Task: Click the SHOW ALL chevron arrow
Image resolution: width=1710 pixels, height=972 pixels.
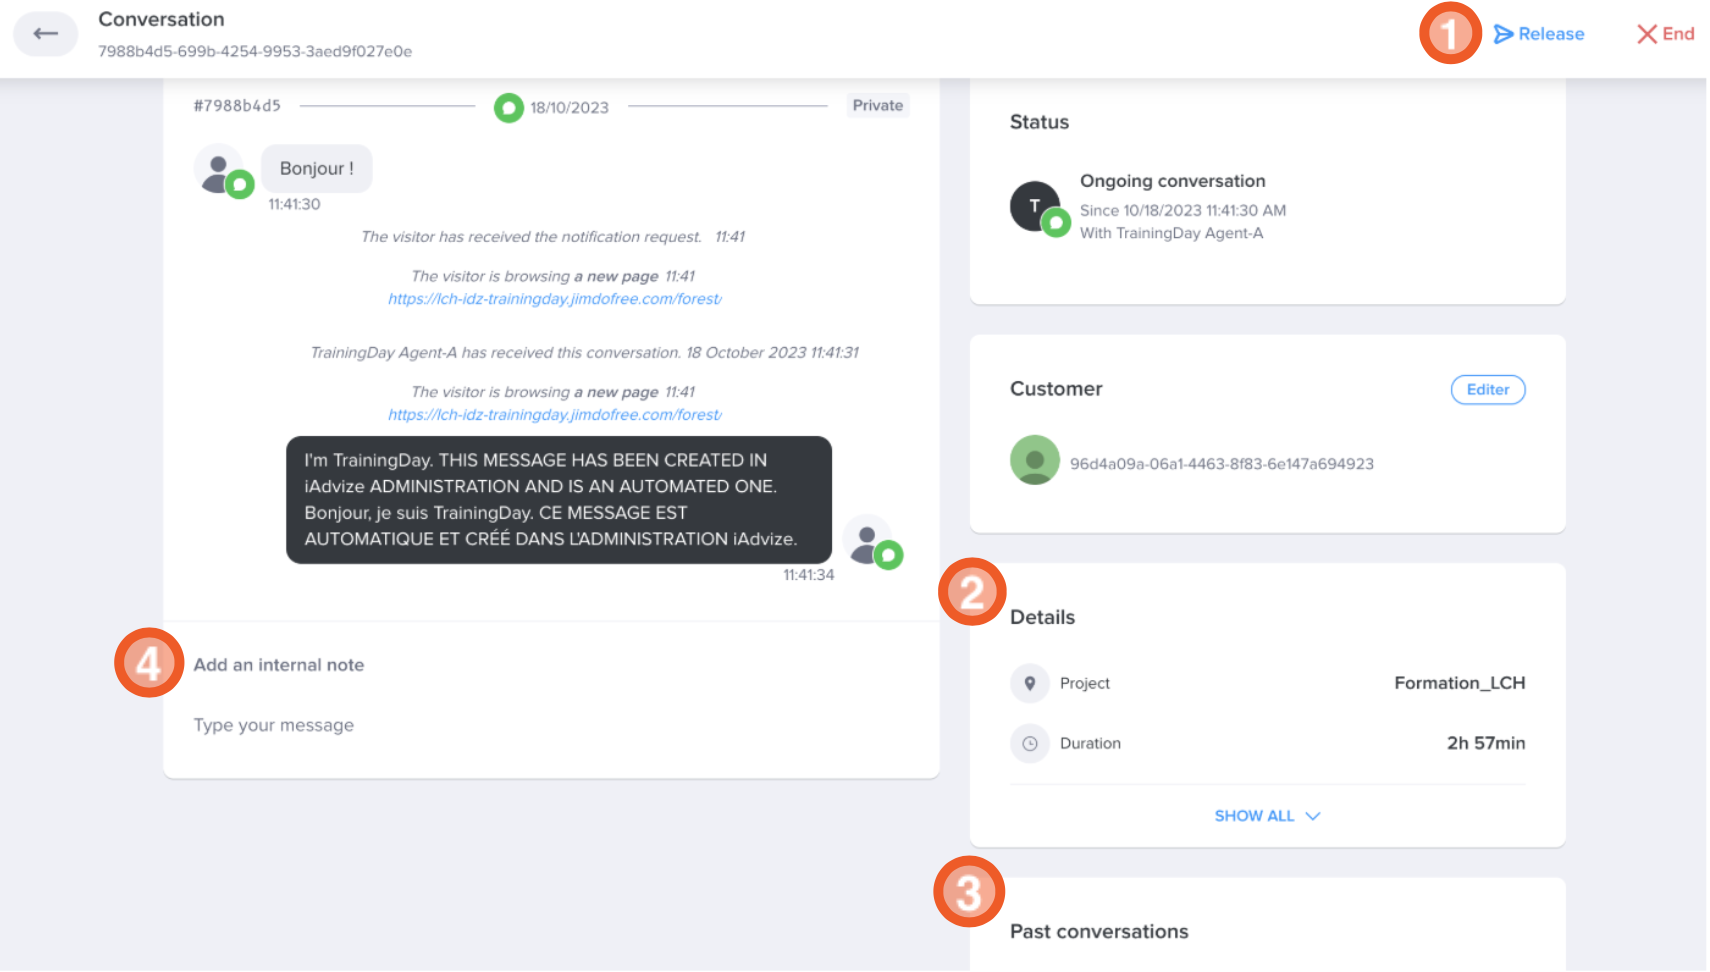Action: tap(1313, 816)
